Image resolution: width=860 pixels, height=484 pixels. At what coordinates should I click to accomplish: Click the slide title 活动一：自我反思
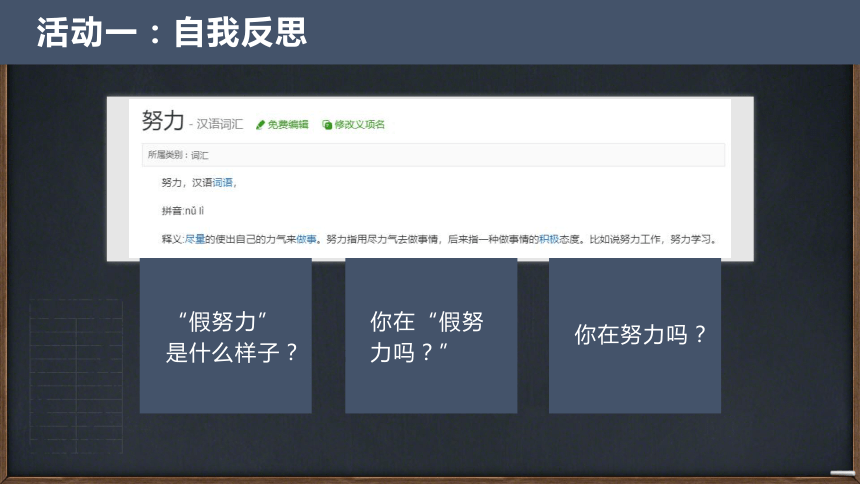click(x=172, y=32)
